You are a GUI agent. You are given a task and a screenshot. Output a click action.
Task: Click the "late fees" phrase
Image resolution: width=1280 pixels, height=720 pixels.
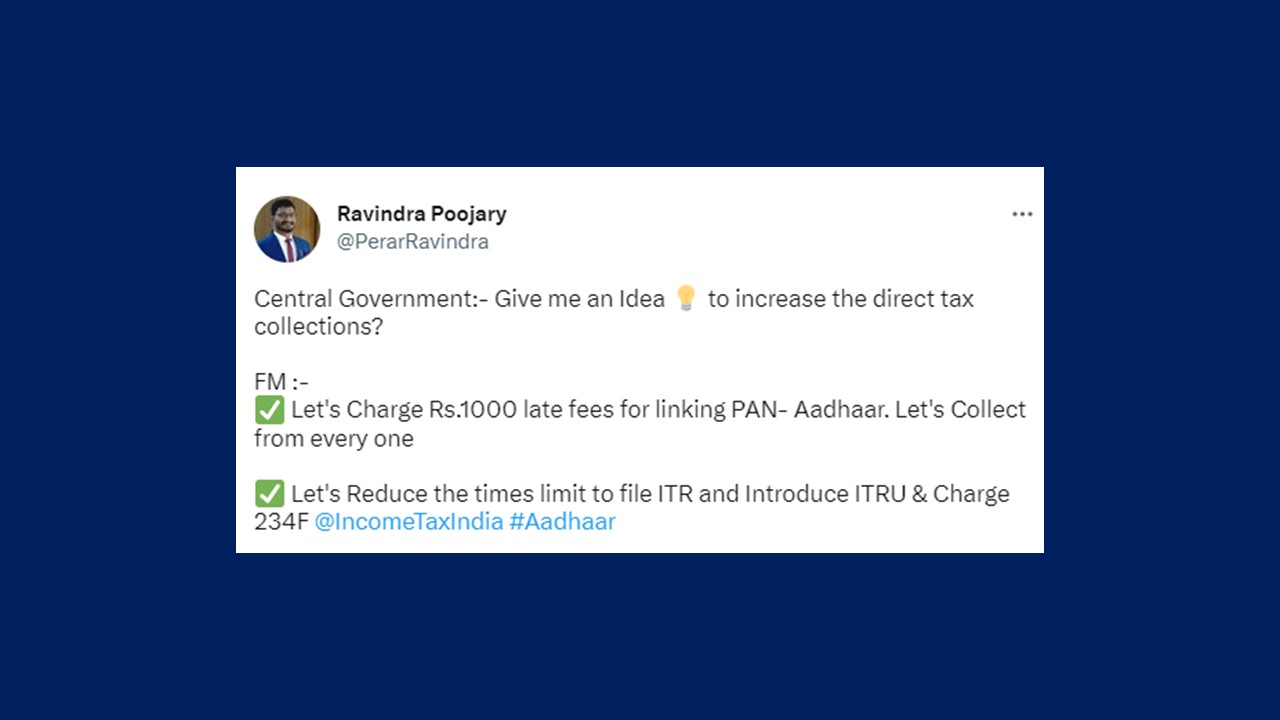568,410
